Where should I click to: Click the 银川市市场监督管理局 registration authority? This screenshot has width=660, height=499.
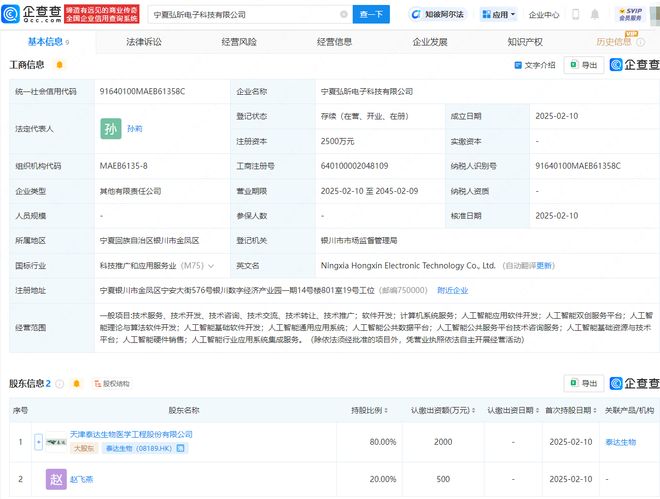point(359,241)
